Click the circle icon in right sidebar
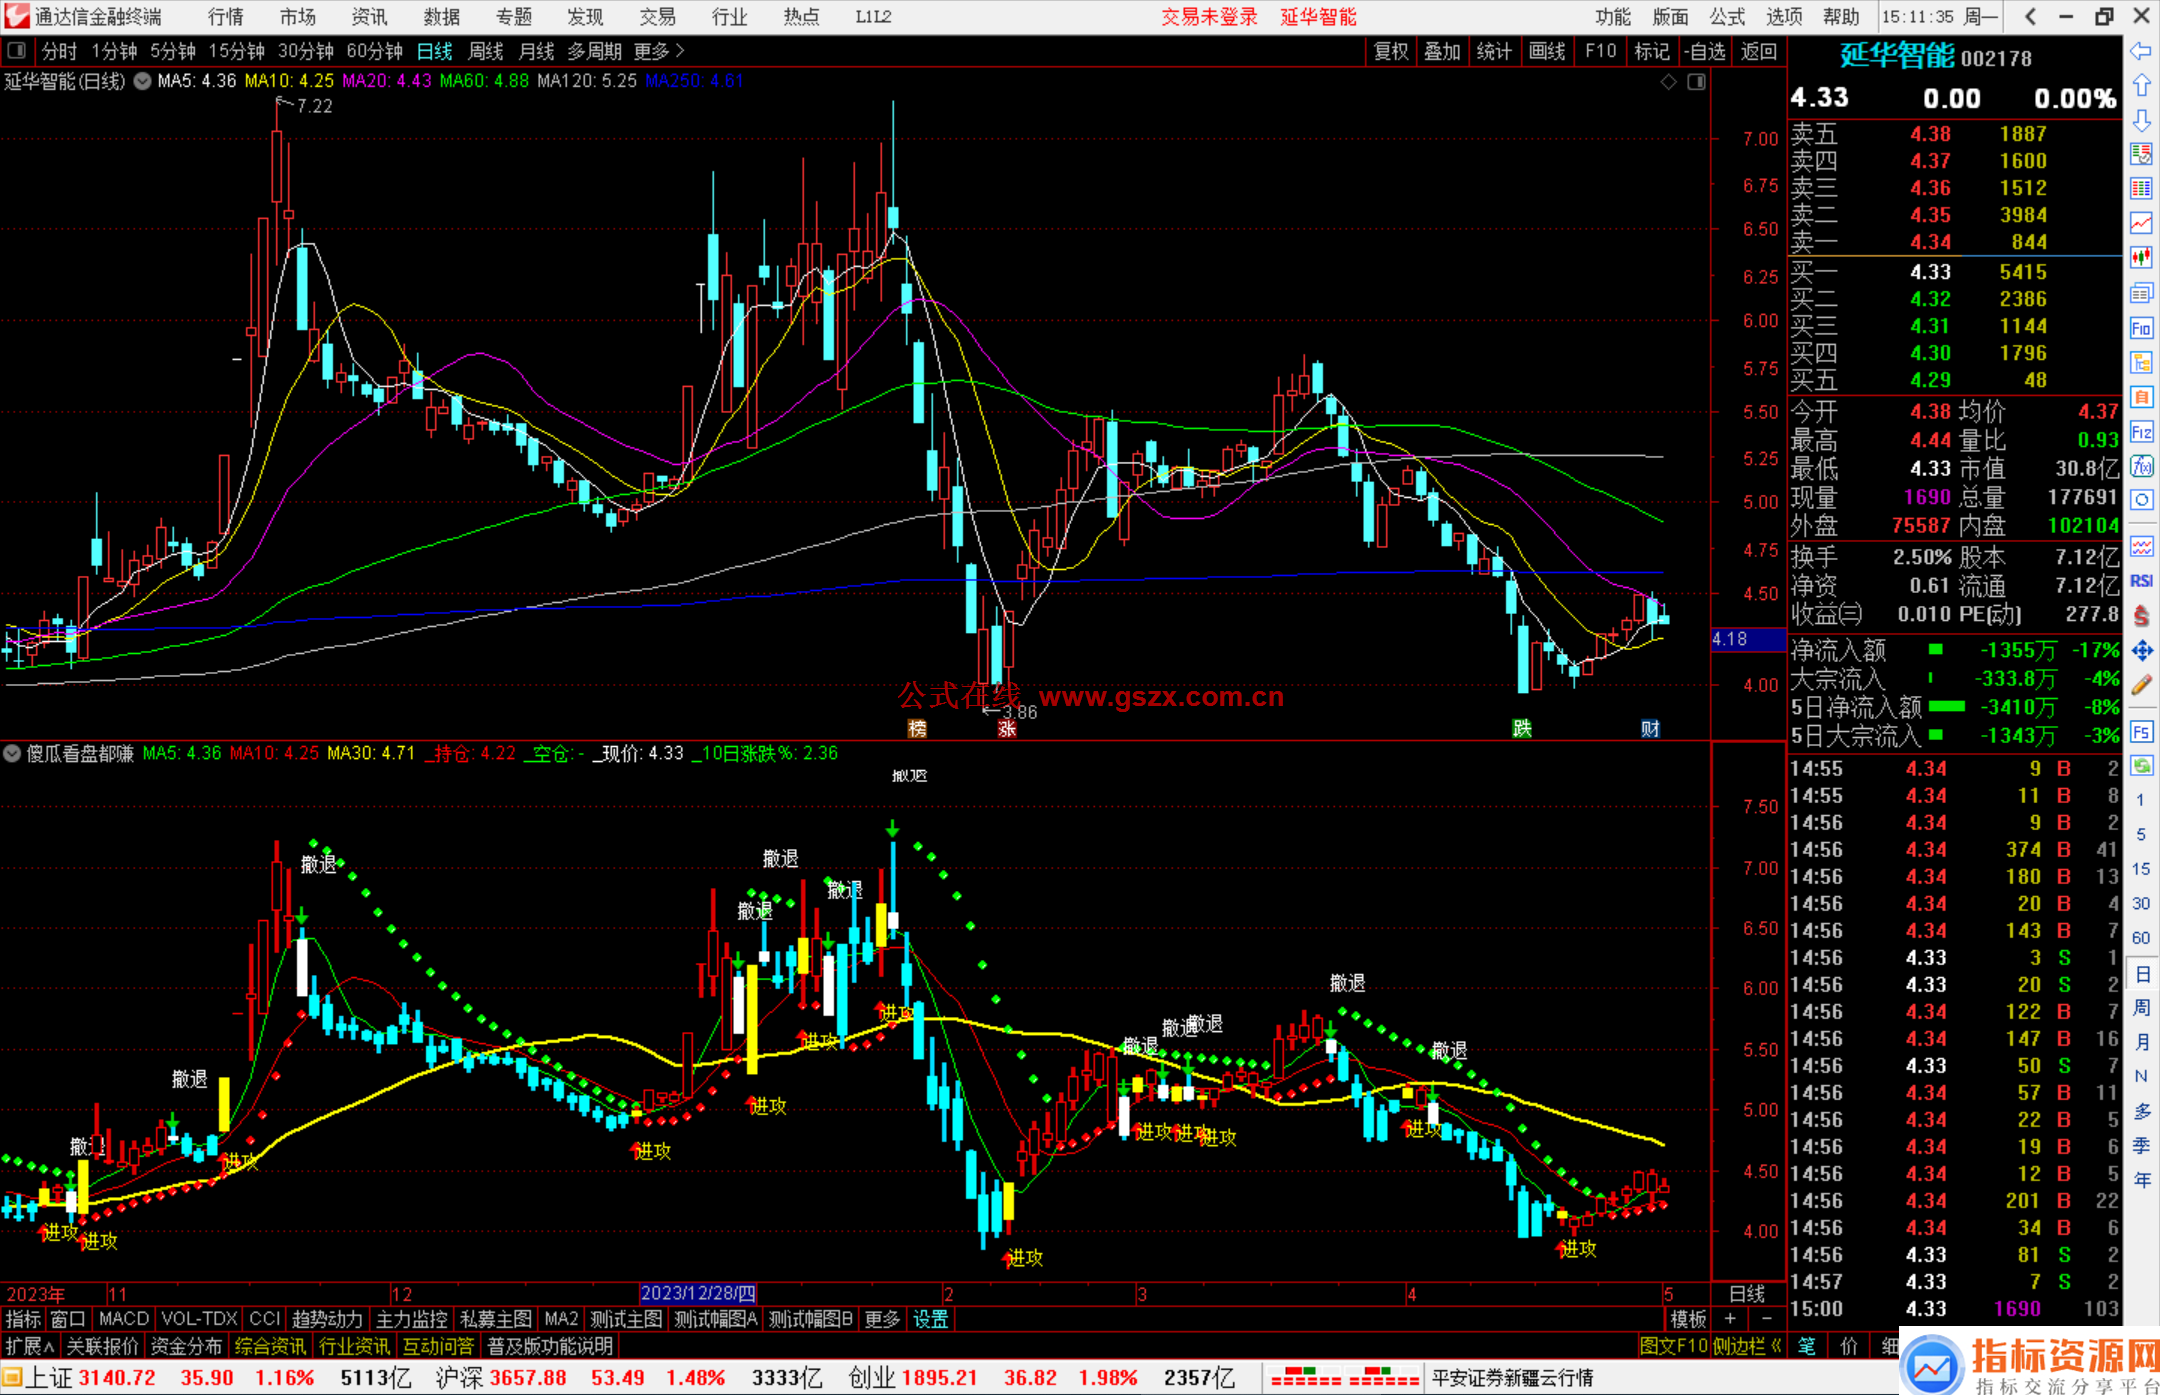This screenshot has width=2160, height=1395. click(2141, 500)
